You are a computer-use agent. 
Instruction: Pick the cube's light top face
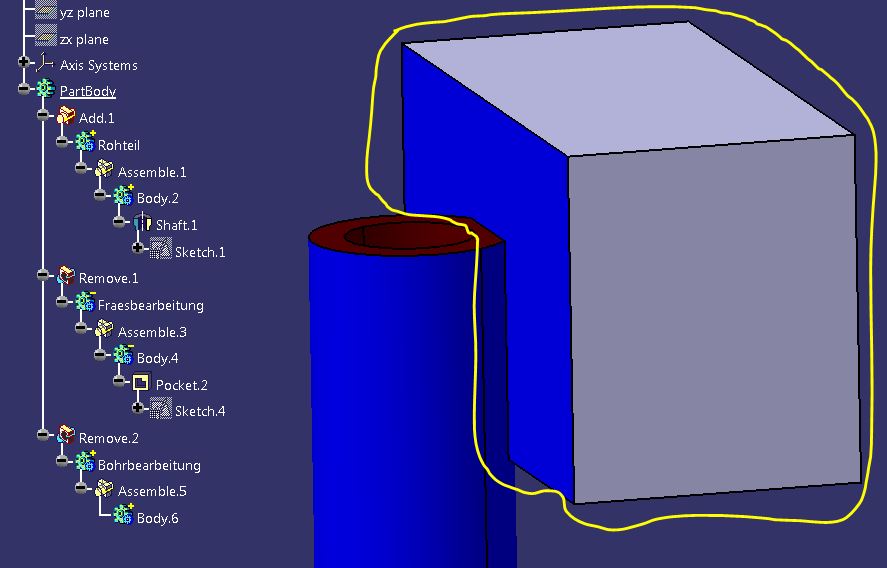(x=628, y=88)
